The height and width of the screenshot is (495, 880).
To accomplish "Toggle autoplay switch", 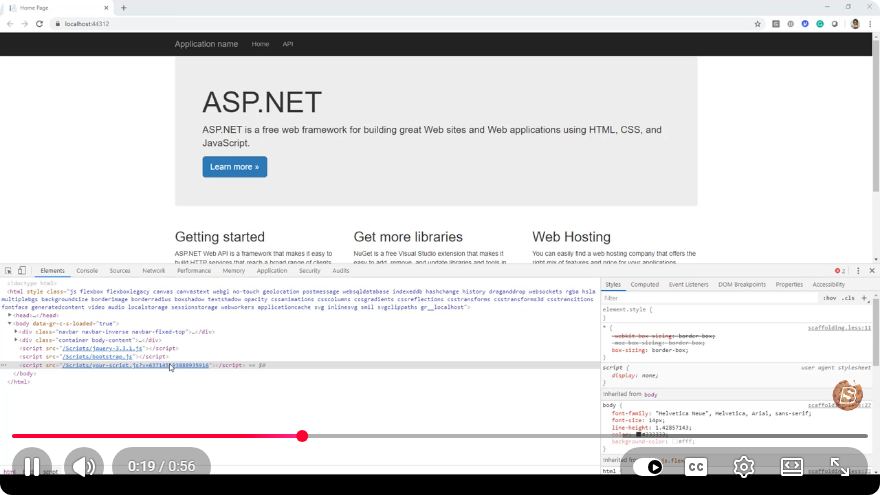I will pos(648,467).
